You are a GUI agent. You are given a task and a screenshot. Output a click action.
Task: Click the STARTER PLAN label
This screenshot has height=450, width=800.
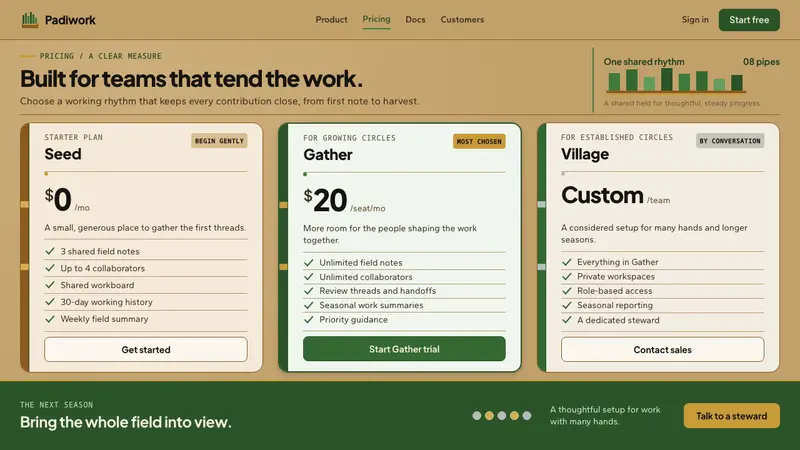(x=73, y=137)
